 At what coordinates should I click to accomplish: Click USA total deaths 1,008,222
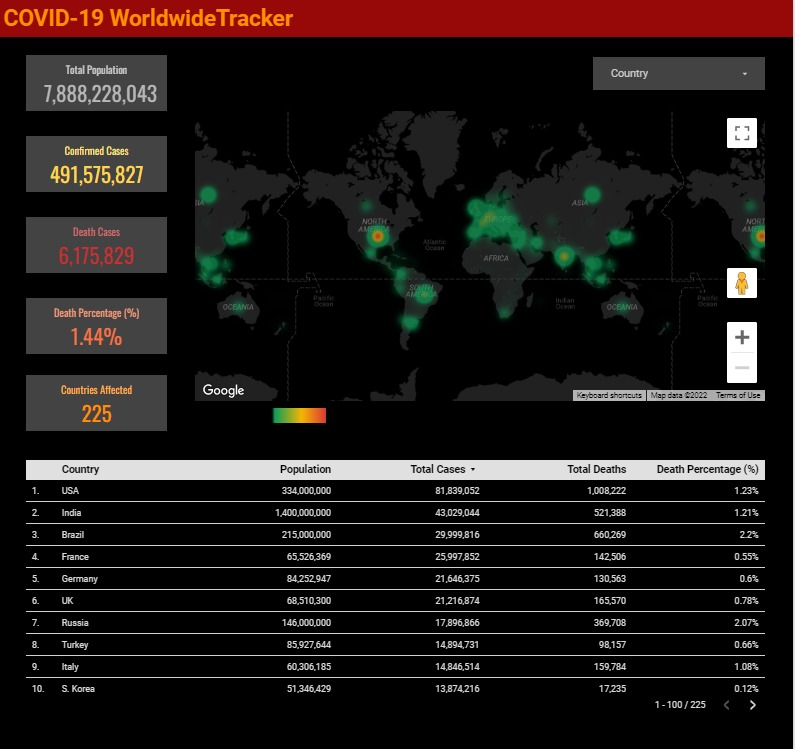(606, 490)
